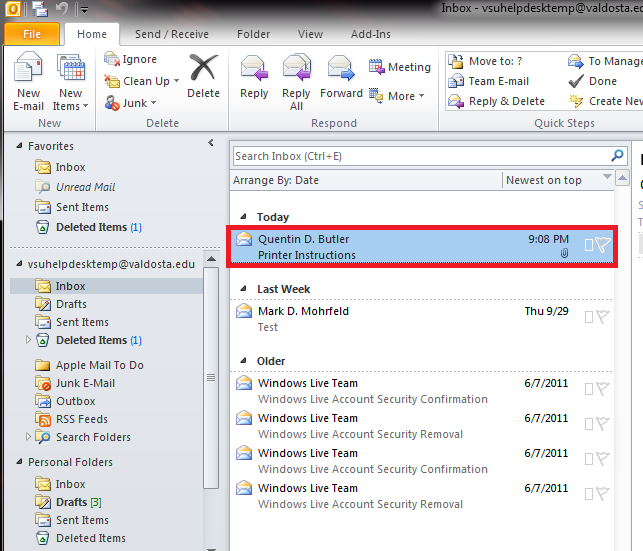Viewport: 643px width, 551px height.
Task: Flag the Mark D. Mohrfeld message
Action: pos(603,316)
